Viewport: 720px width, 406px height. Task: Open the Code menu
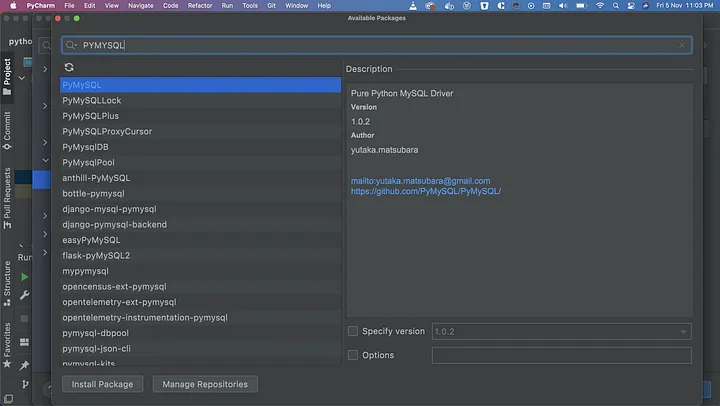[x=170, y=6]
